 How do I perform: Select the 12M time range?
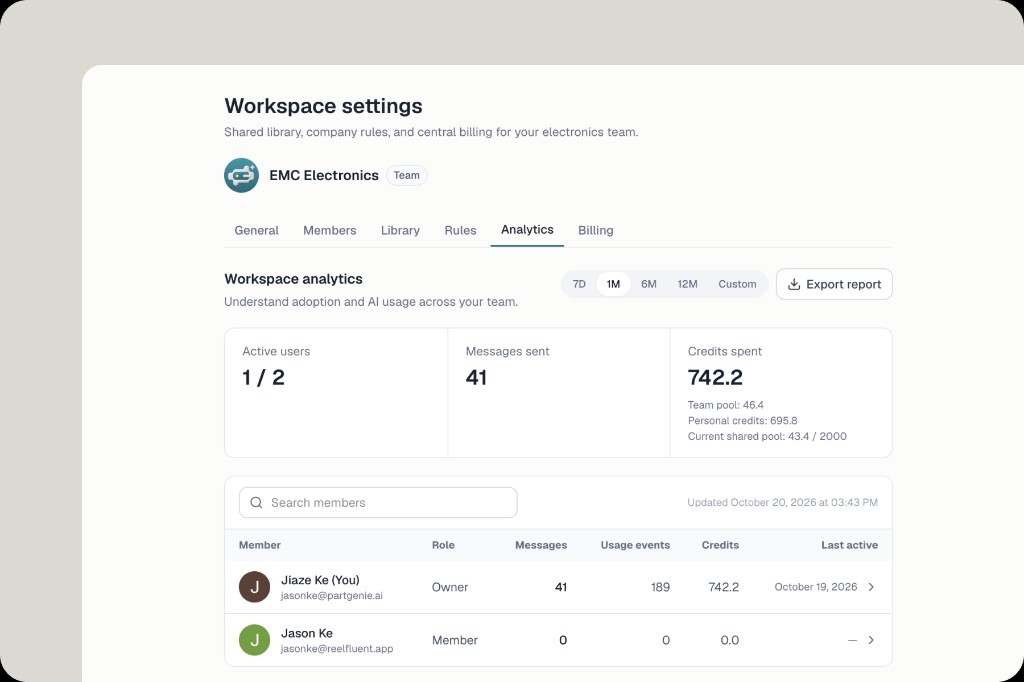(687, 284)
